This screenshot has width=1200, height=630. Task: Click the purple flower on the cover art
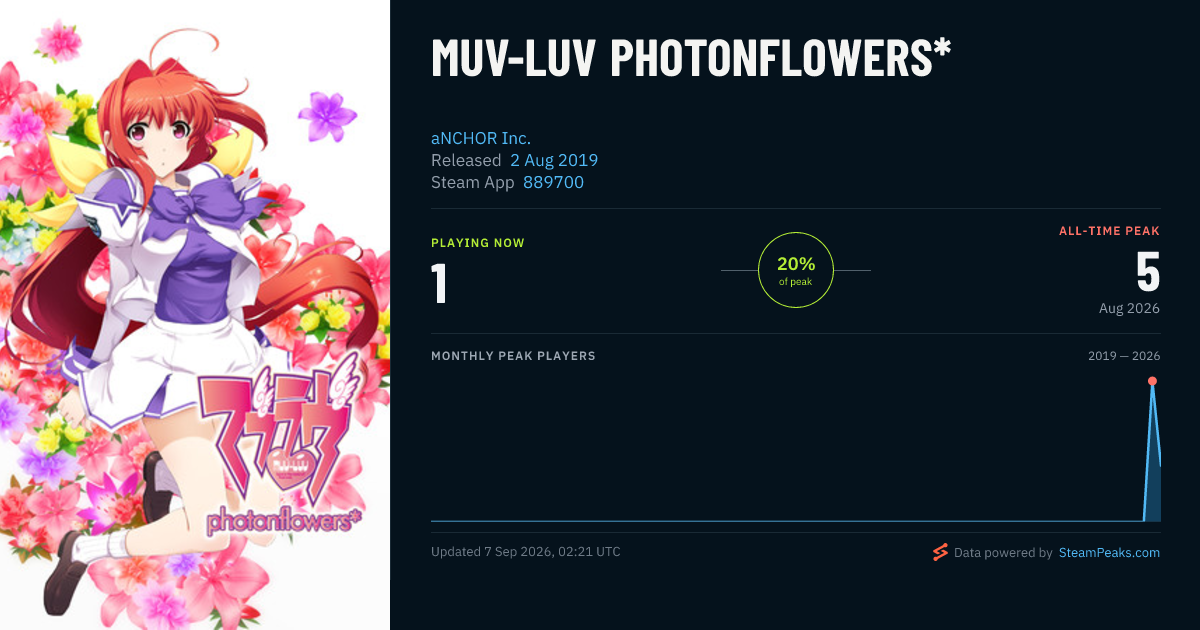point(327,116)
